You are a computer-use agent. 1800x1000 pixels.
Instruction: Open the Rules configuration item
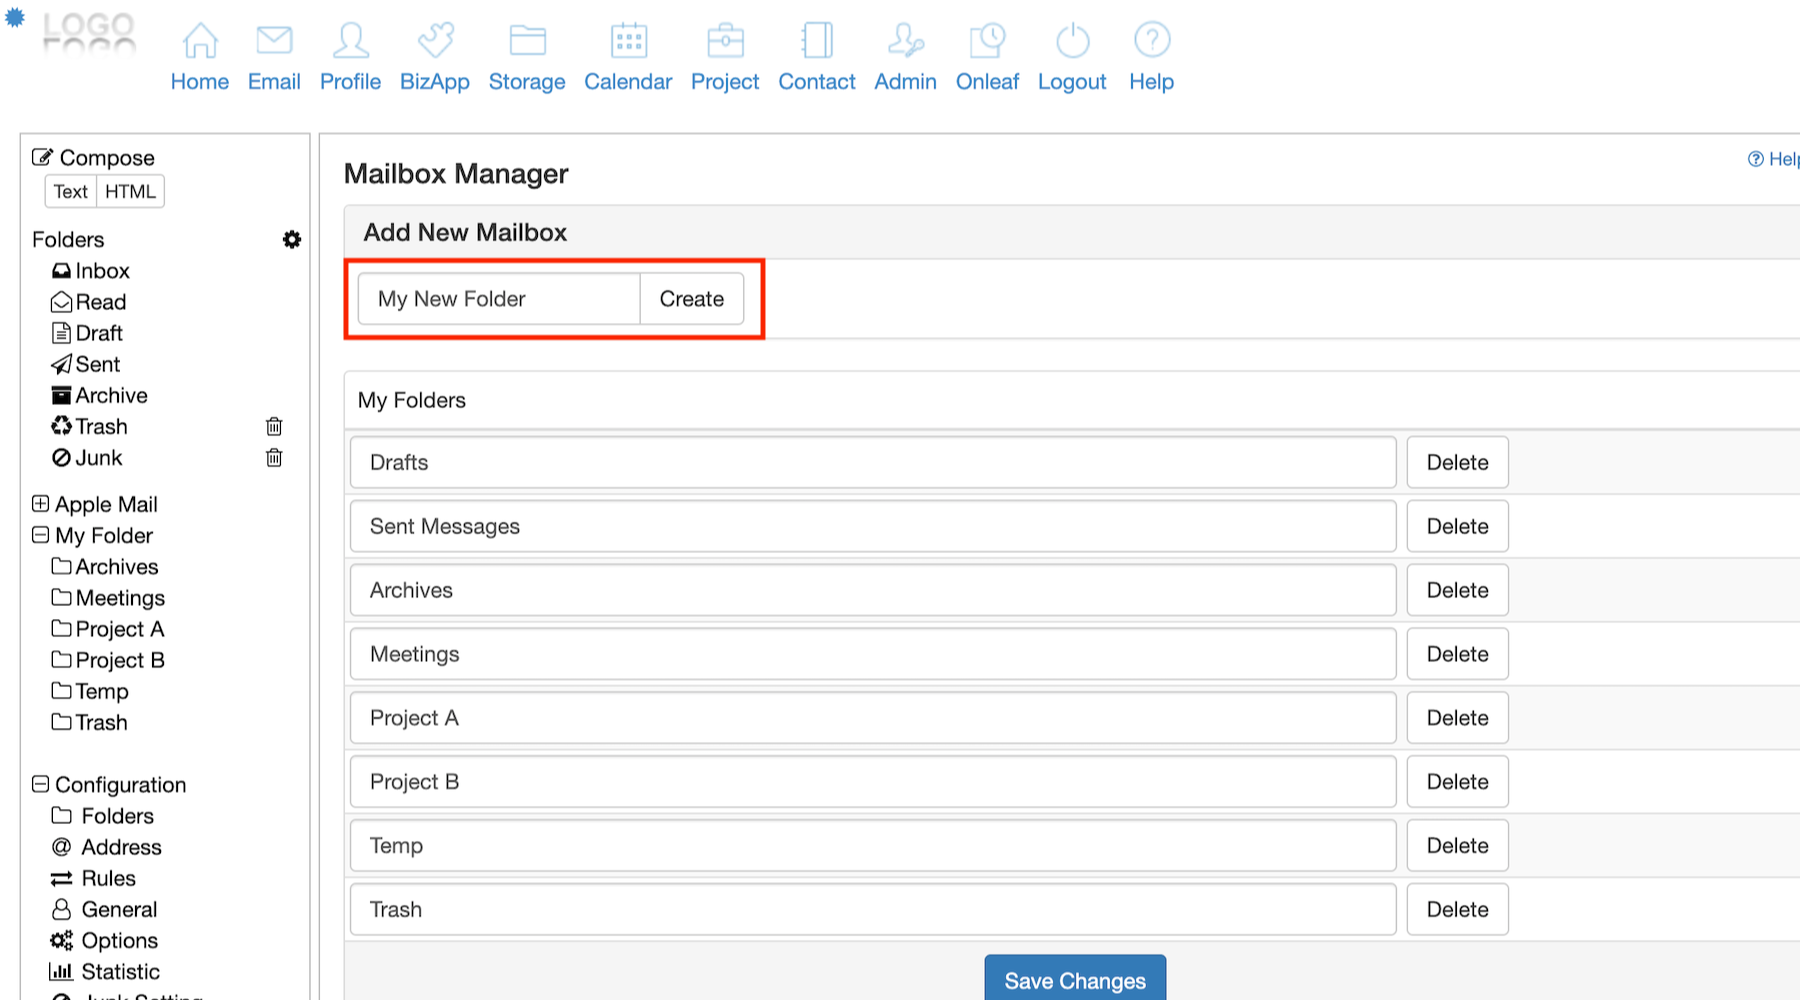pyautogui.click(x=108, y=878)
